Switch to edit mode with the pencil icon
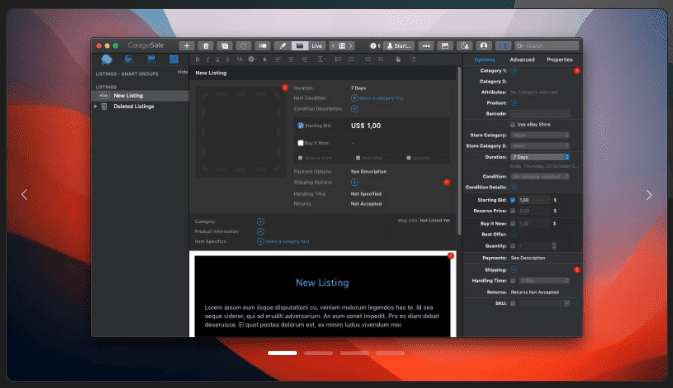The image size is (673, 388). coord(282,46)
